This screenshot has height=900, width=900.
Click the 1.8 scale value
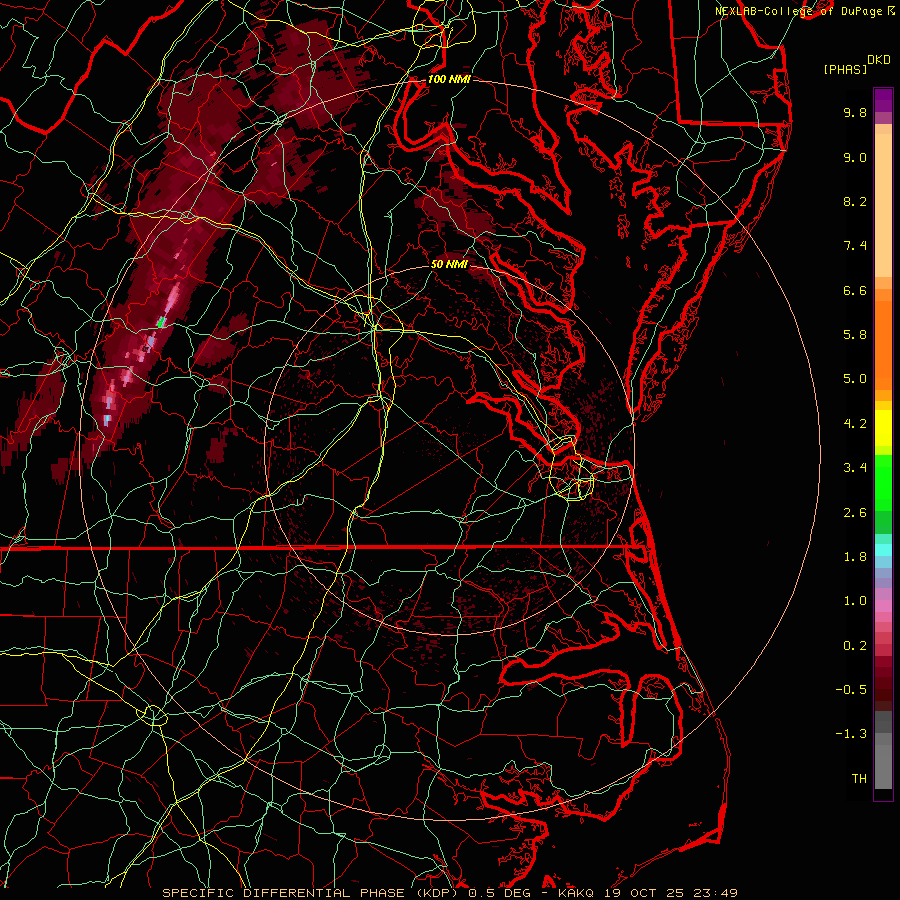point(855,557)
